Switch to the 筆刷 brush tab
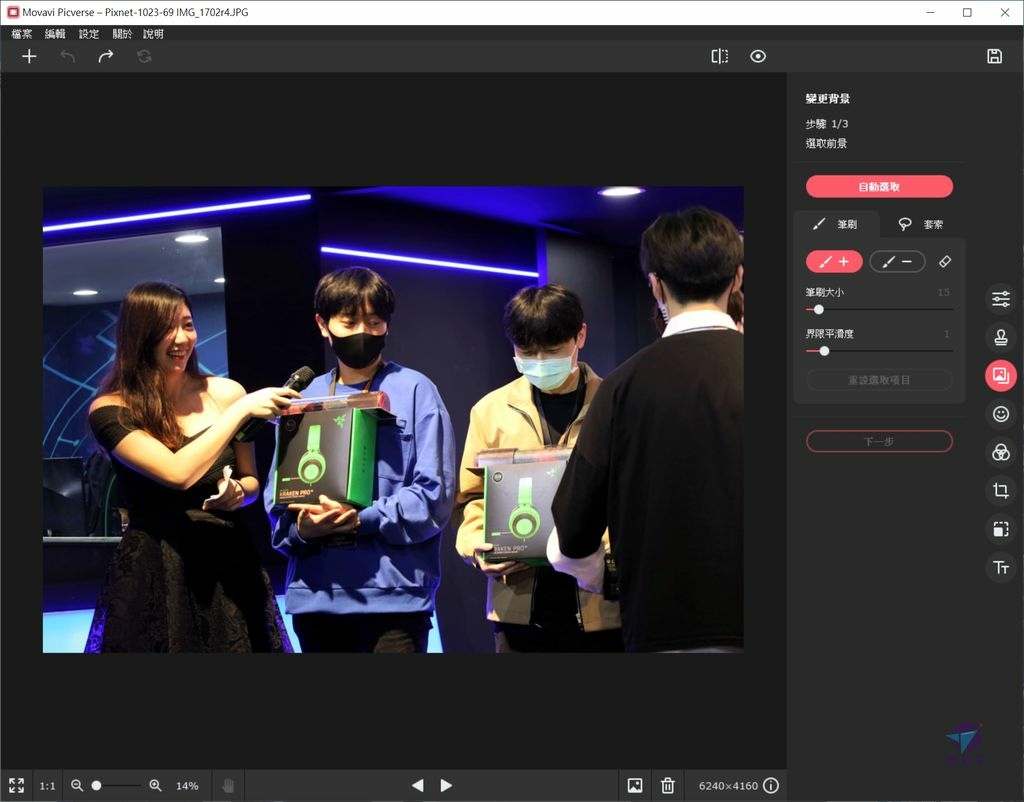This screenshot has height=802, width=1024. tap(835, 225)
